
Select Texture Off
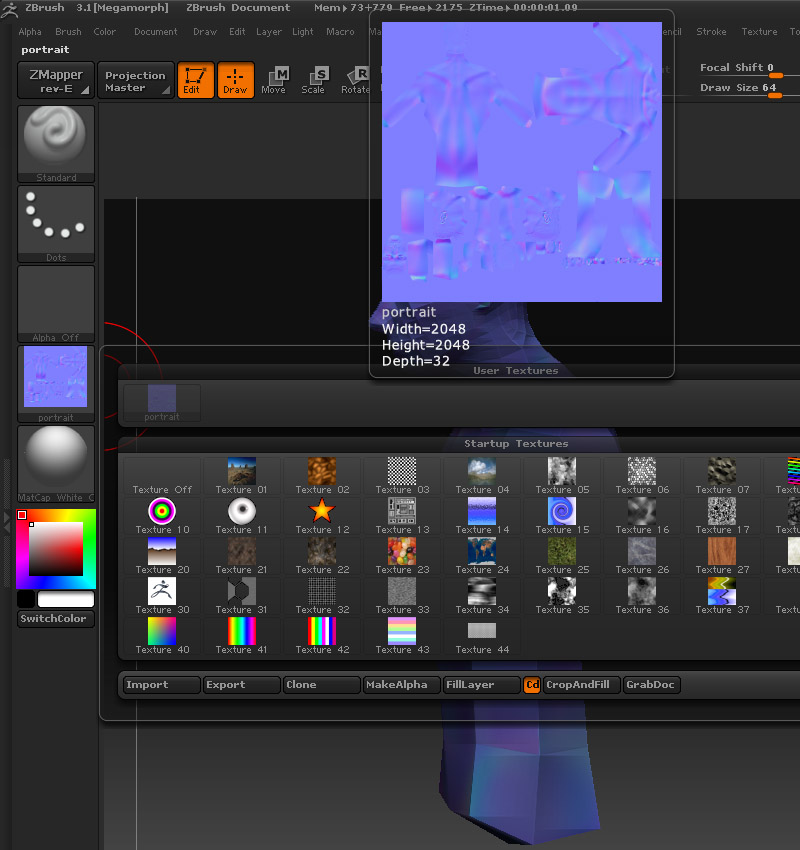click(x=162, y=476)
